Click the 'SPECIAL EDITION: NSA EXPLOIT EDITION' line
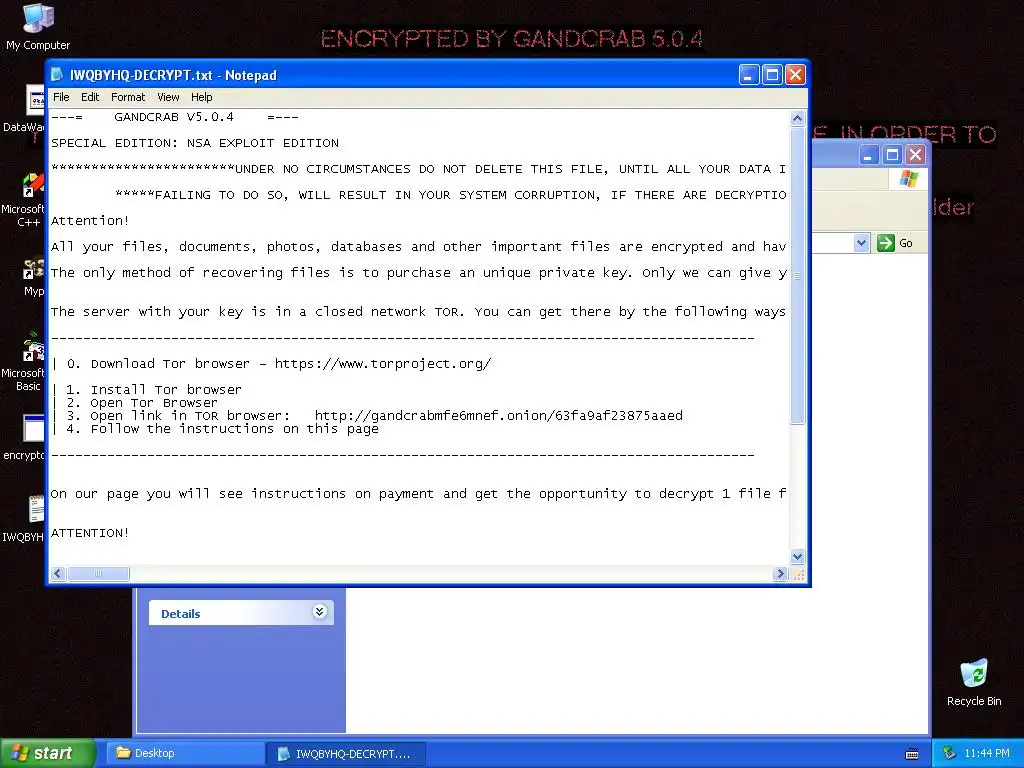Viewport: 1024px width, 768px height. pos(195,143)
